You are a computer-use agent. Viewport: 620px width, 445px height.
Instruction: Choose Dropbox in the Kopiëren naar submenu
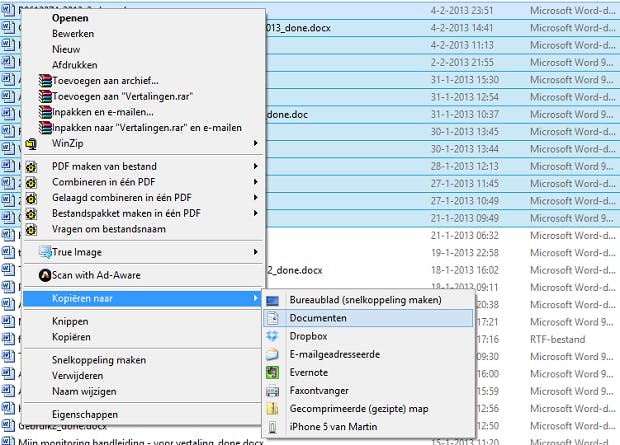point(308,336)
